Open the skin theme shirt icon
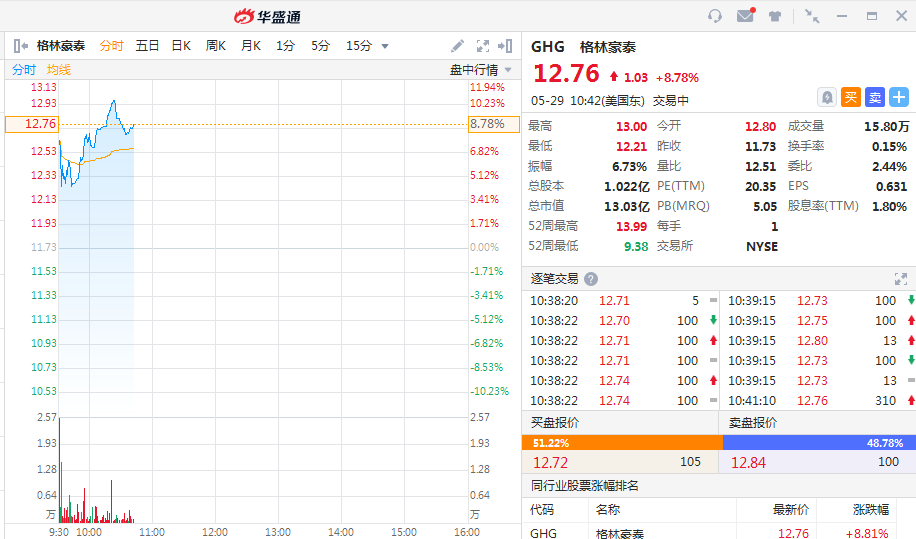 click(x=774, y=16)
